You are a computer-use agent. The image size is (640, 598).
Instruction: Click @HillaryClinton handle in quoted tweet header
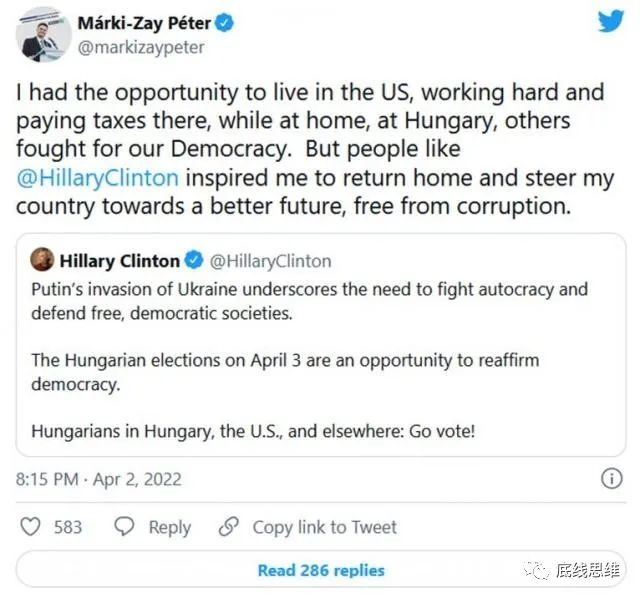[270, 261]
